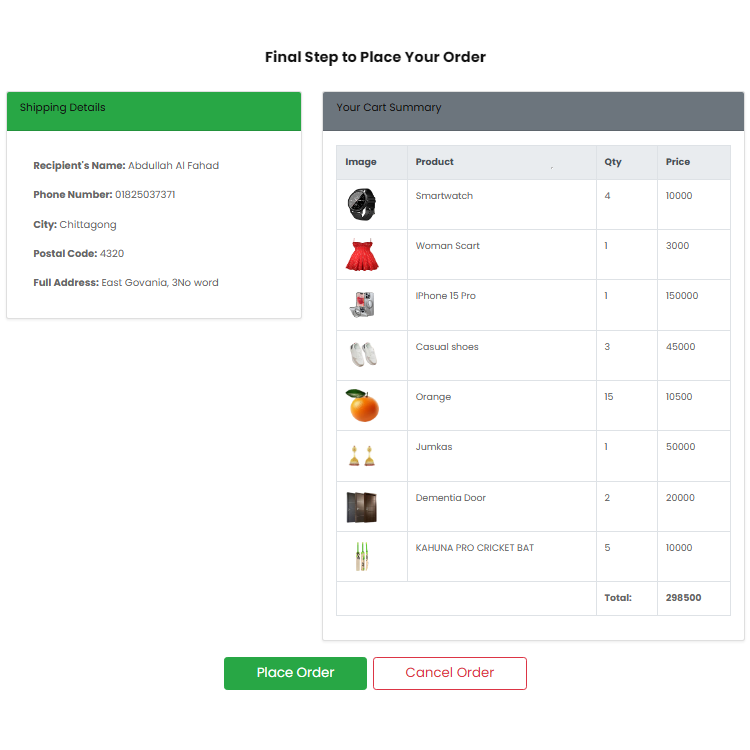The width and height of the screenshot is (750, 750).
Task: Select the Orange fruit image
Action: [362, 405]
